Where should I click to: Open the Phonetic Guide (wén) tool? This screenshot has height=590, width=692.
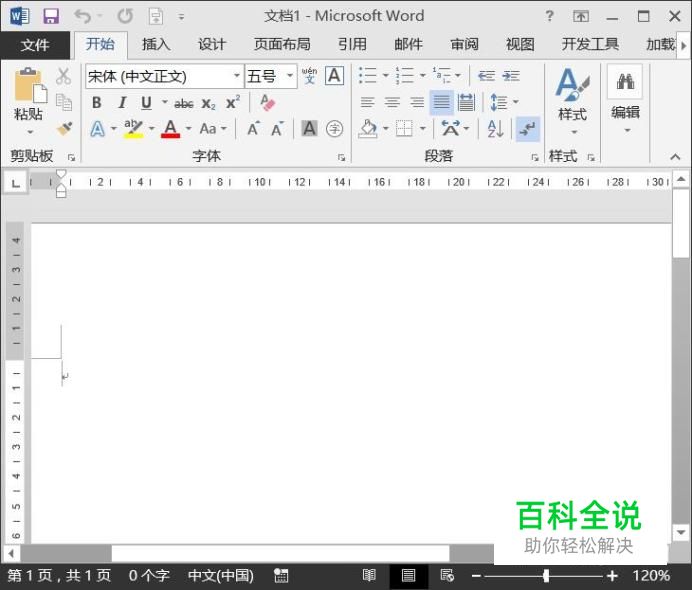click(309, 76)
